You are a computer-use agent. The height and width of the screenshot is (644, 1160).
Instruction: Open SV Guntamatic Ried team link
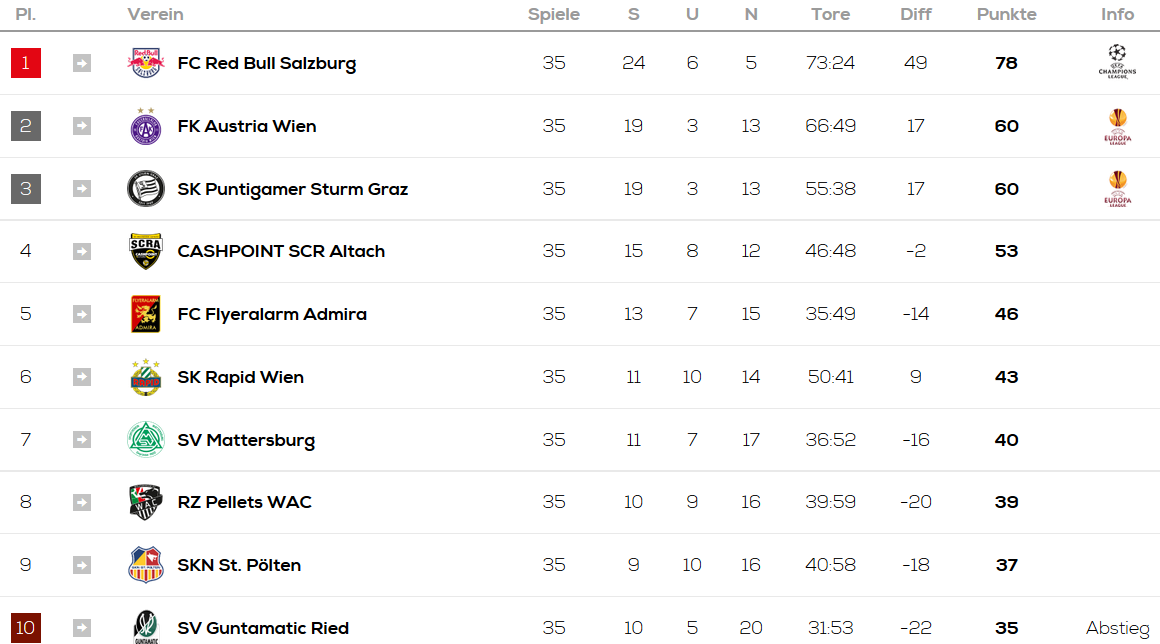tap(263, 628)
